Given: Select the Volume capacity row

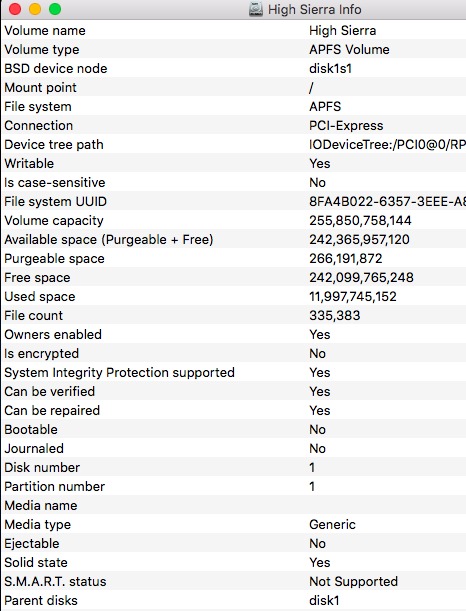Looking at the screenshot, I should click(x=234, y=221).
